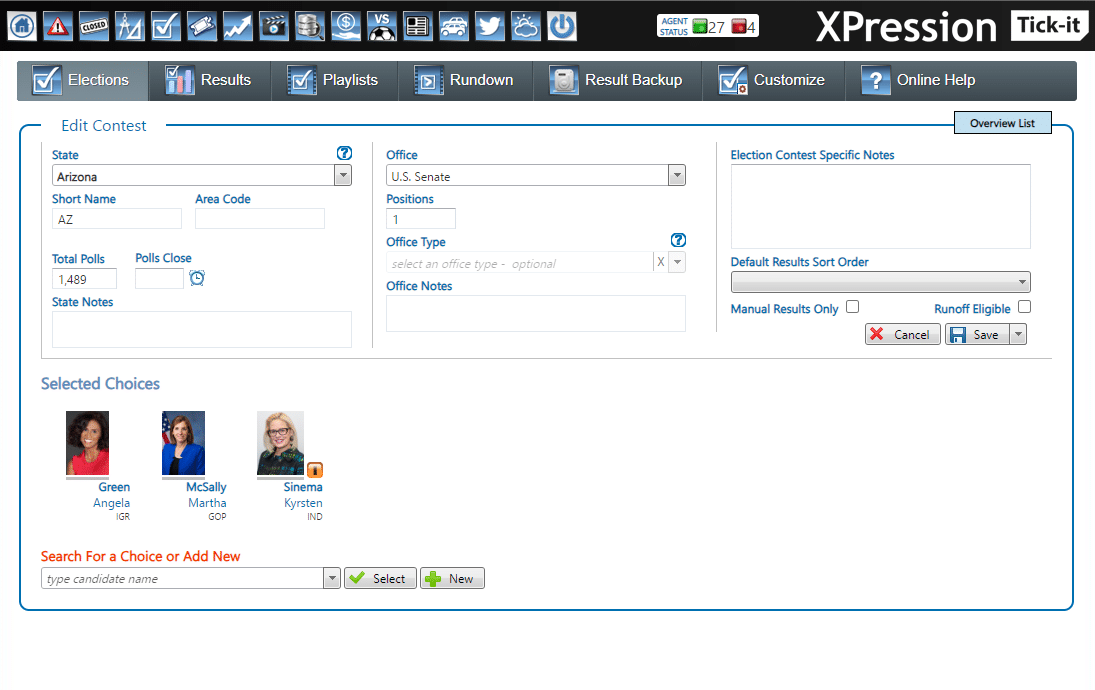Viewport: 1095px width, 690px height.
Task: Click the Total Polls field showing 1,489
Action: [x=84, y=279]
